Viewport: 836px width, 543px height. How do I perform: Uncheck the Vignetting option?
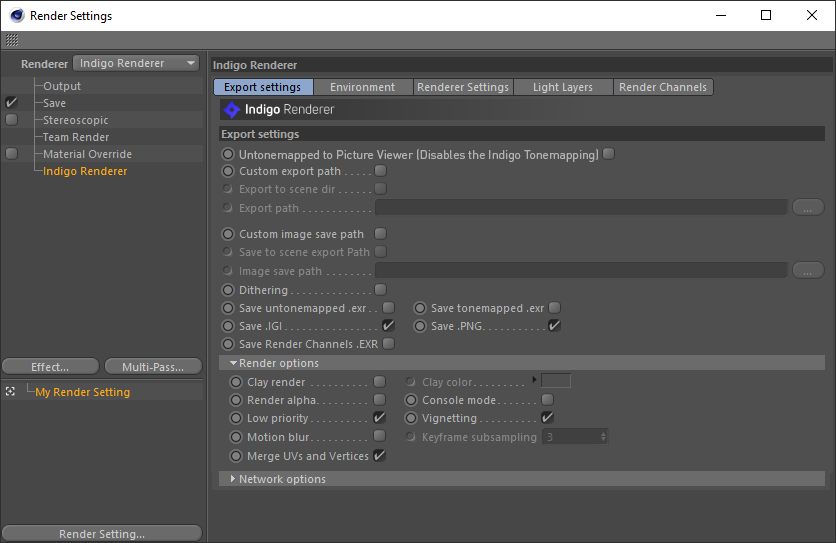coord(547,418)
